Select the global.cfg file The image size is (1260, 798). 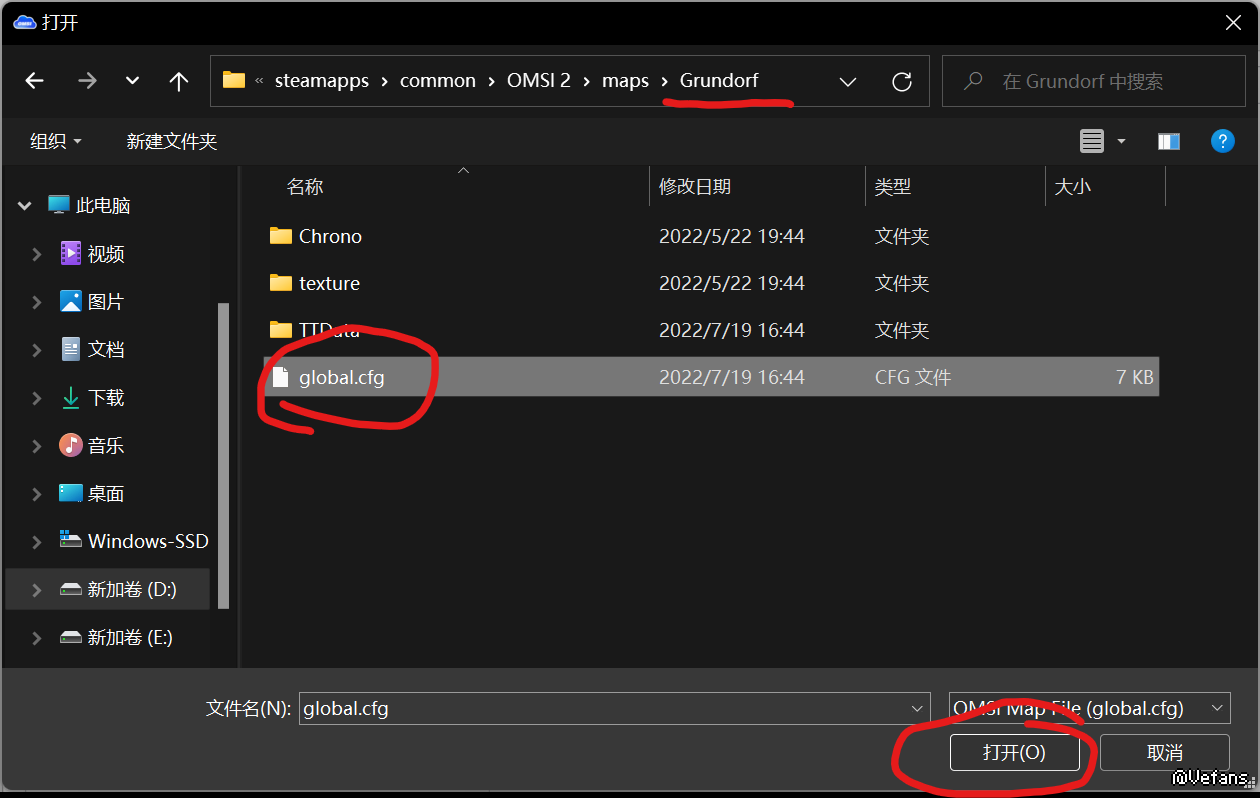click(x=341, y=377)
